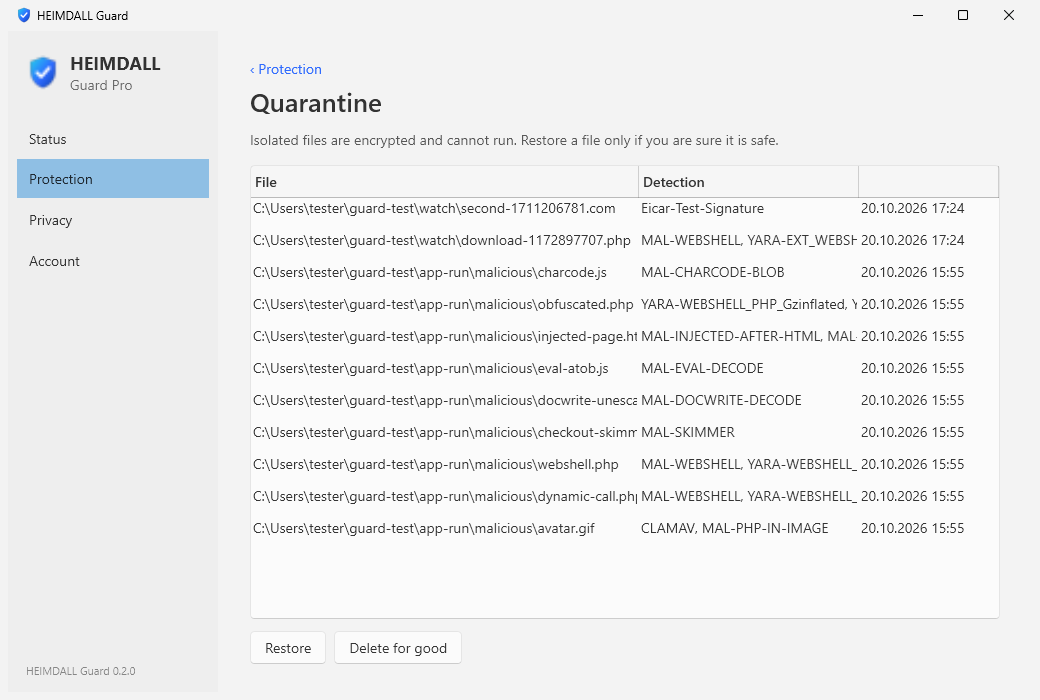
Task: Click the 15:55 date of the avatar.gif row
Action: point(912,528)
